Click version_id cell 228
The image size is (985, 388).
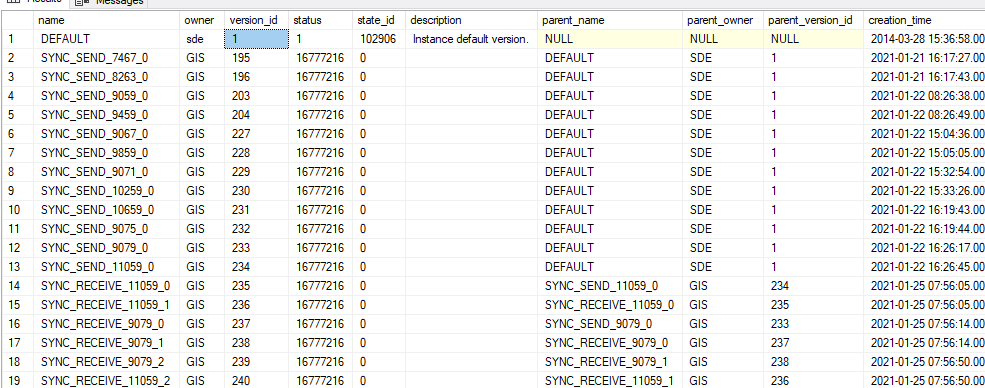pyautogui.click(x=256, y=153)
